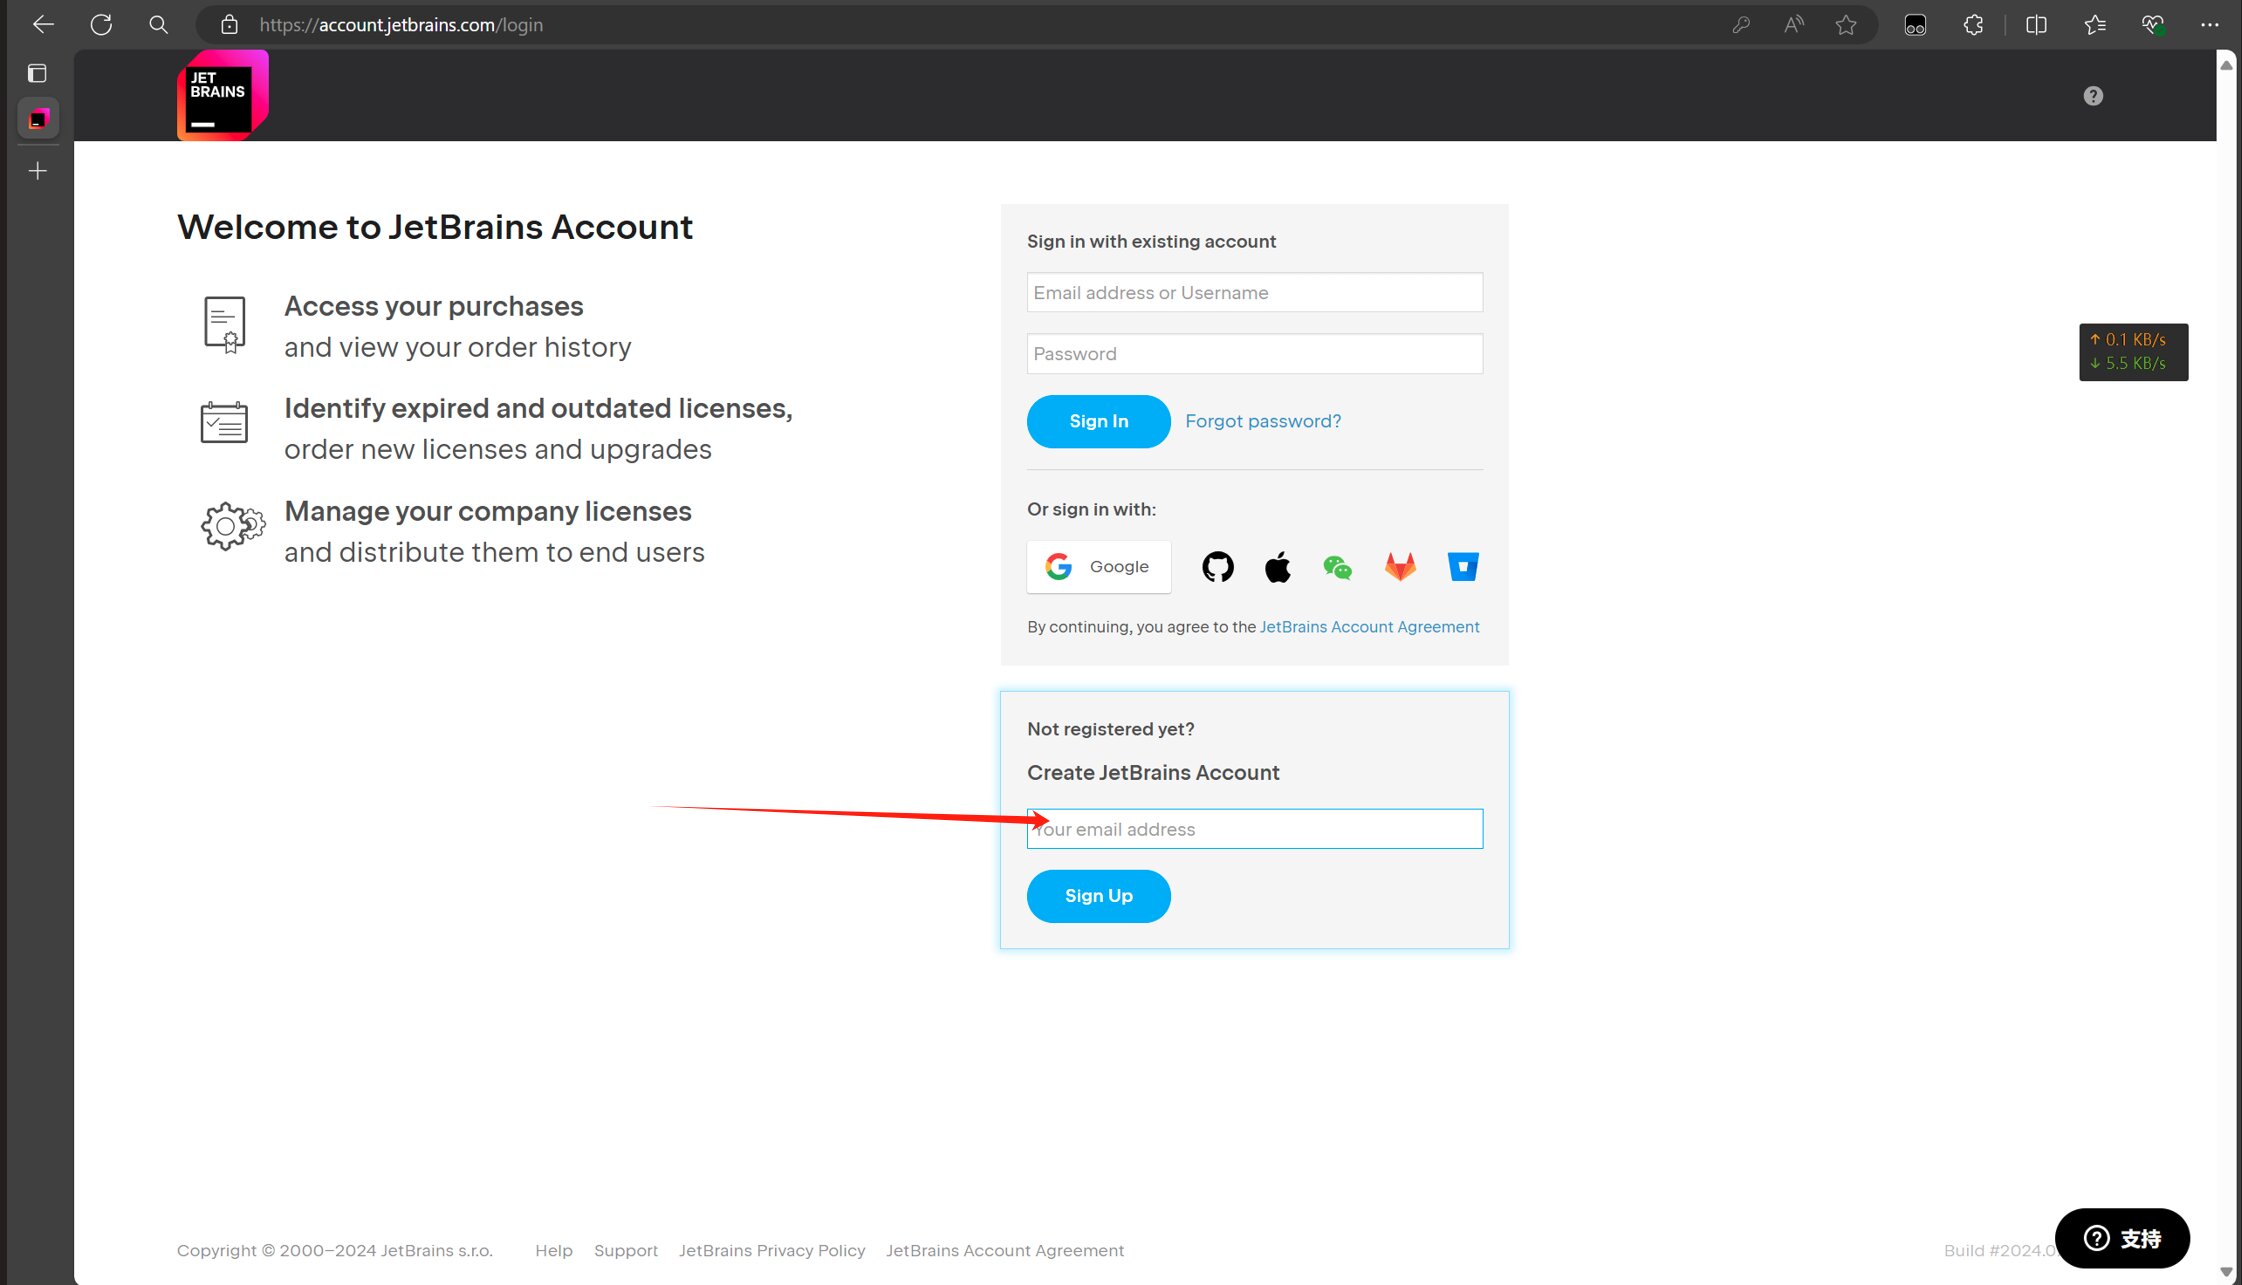The width and height of the screenshot is (2242, 1285).
Task: Open Forgot password link
Action: 1263,421
